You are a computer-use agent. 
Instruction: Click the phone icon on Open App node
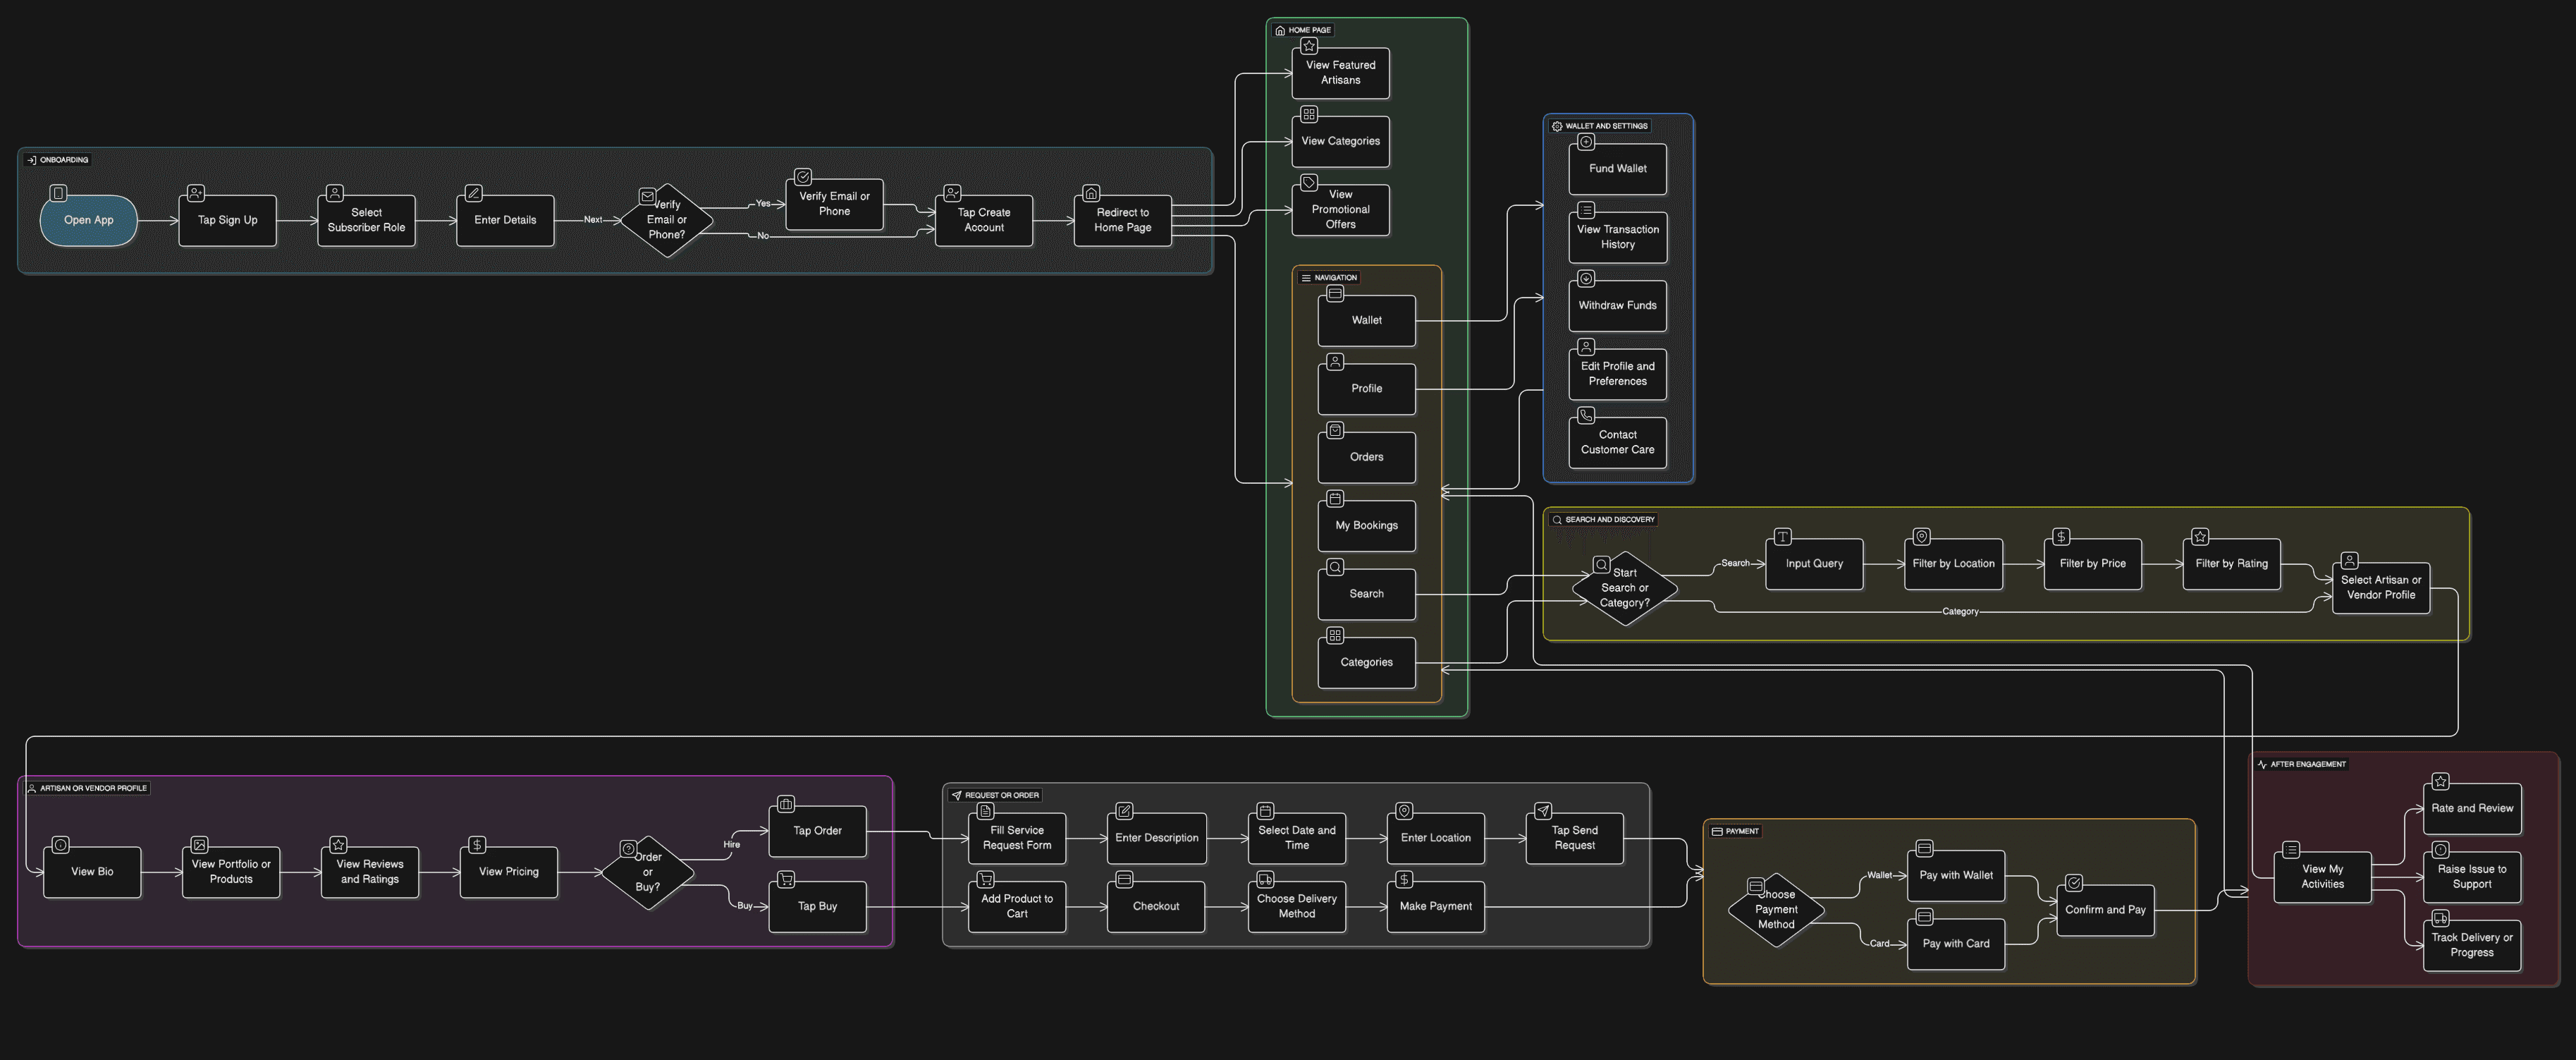tap(59, 193)
